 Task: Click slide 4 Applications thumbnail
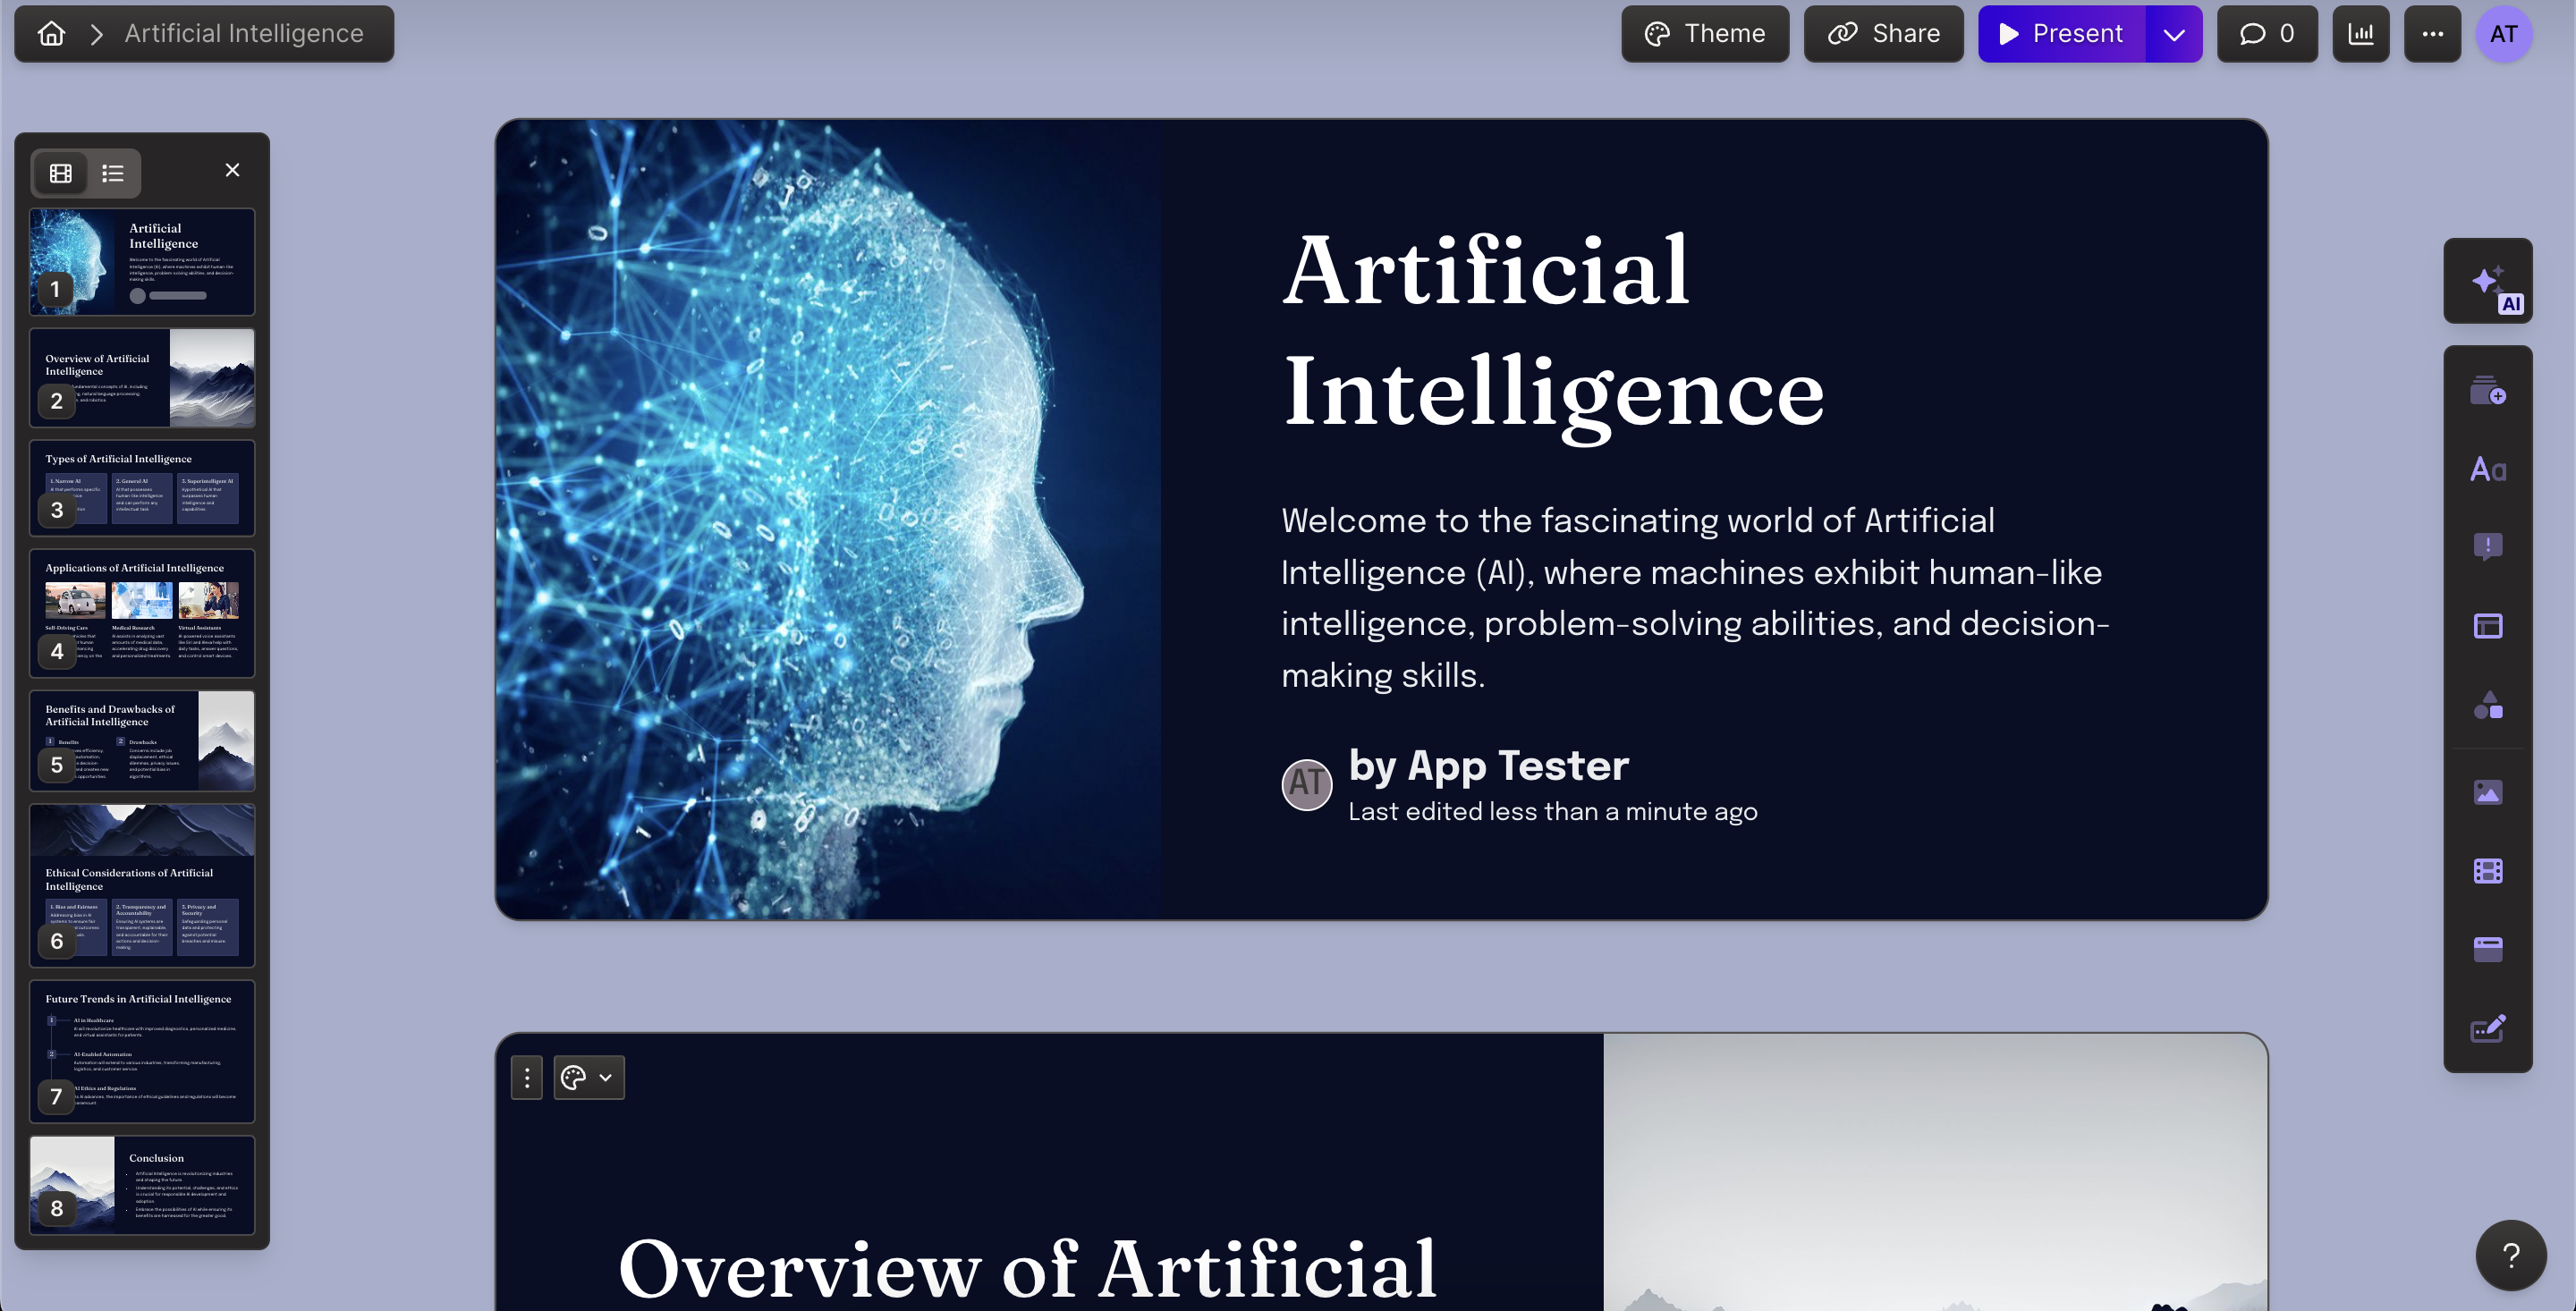(x=142, y=612)
